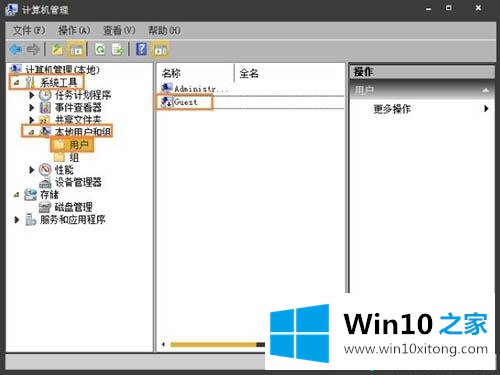Open the Help toolbar icon
The width and height of the screenshot is (500, 375).
click(x=142, y=49)
